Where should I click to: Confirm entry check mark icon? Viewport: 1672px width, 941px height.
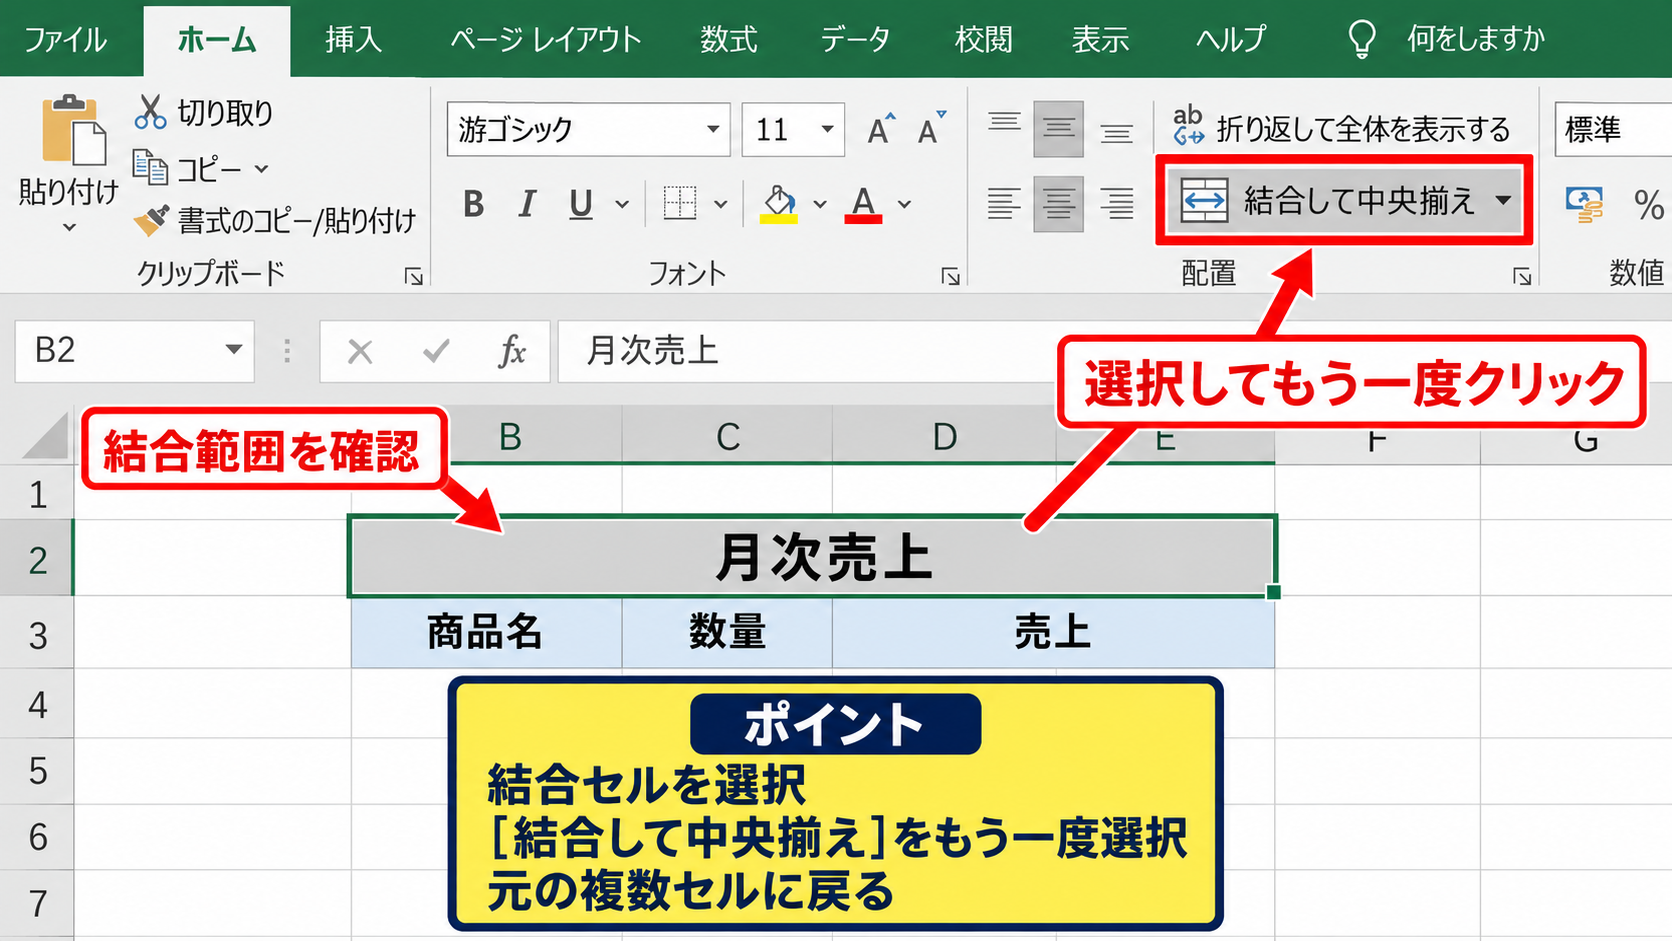tap(436, 351)
